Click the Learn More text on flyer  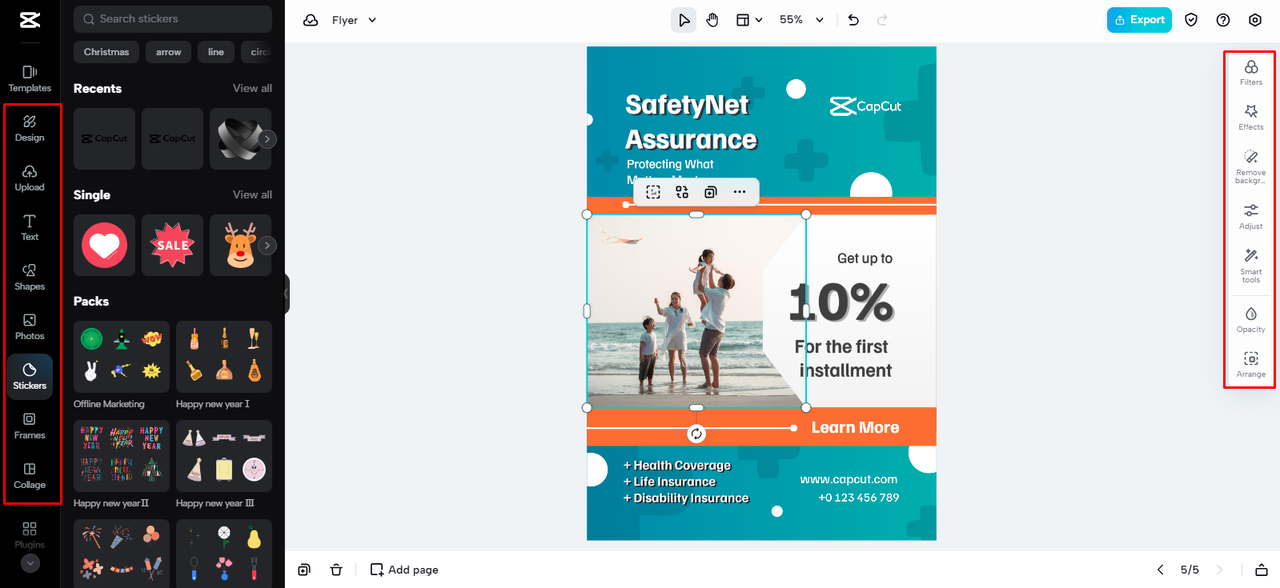click(x=855, y=427)
